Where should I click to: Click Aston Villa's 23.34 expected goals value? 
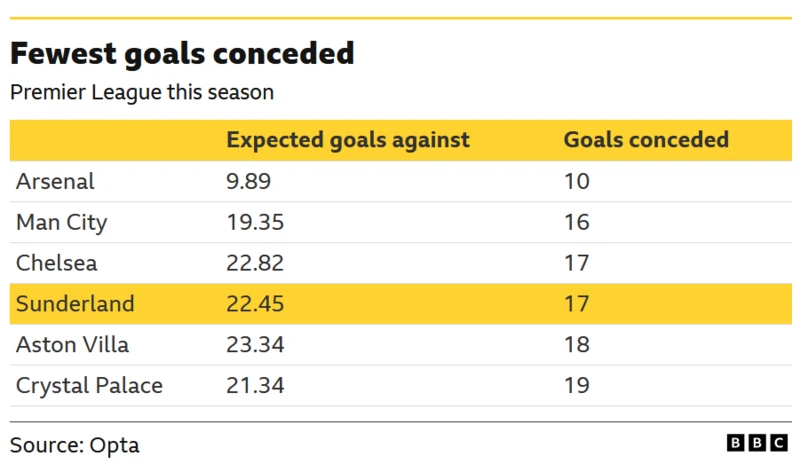pyautogui.click(x=255, y=345)
